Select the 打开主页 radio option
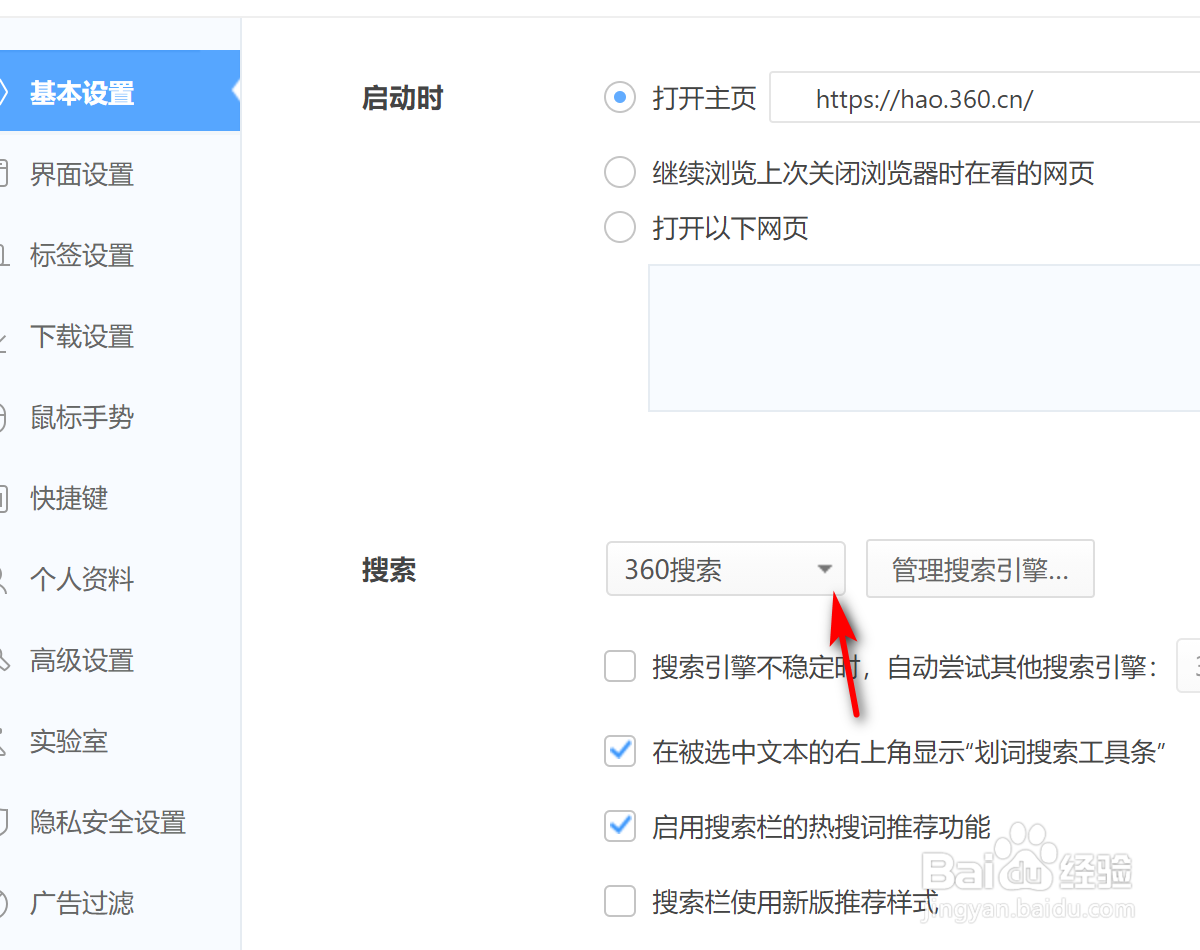 [x=620, y=98]
